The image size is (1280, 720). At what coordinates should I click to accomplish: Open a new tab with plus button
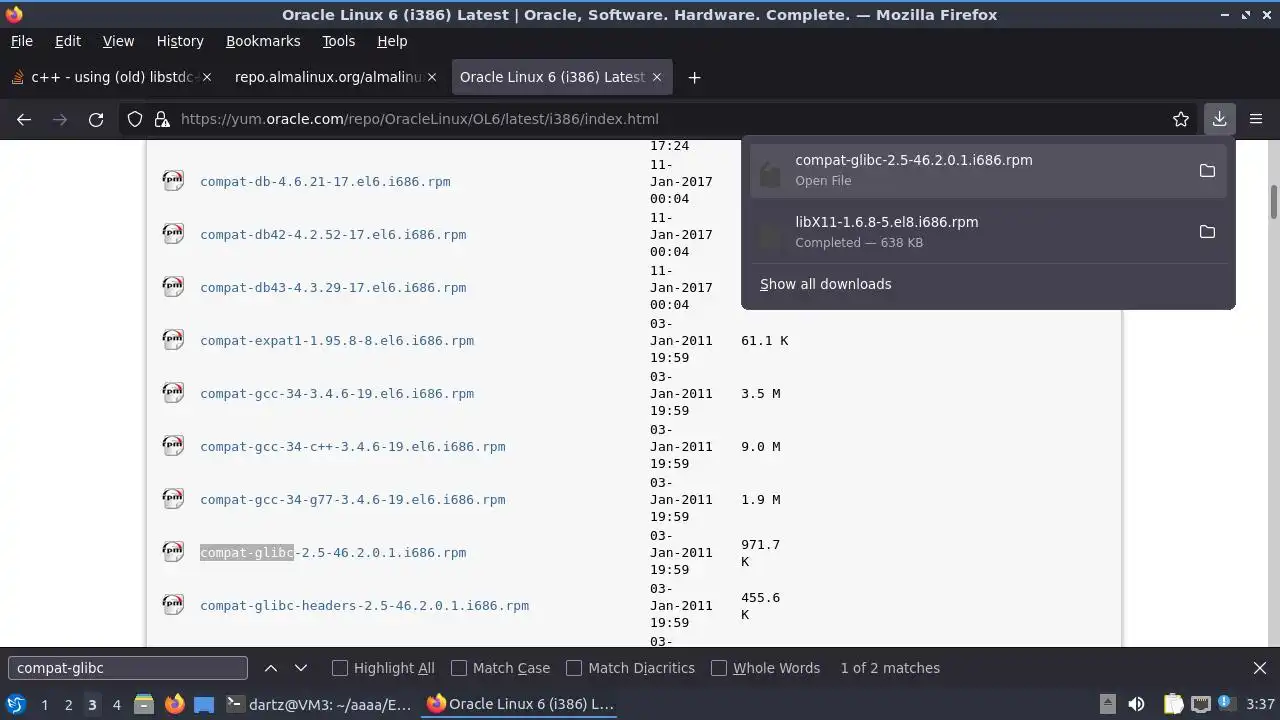694,77
